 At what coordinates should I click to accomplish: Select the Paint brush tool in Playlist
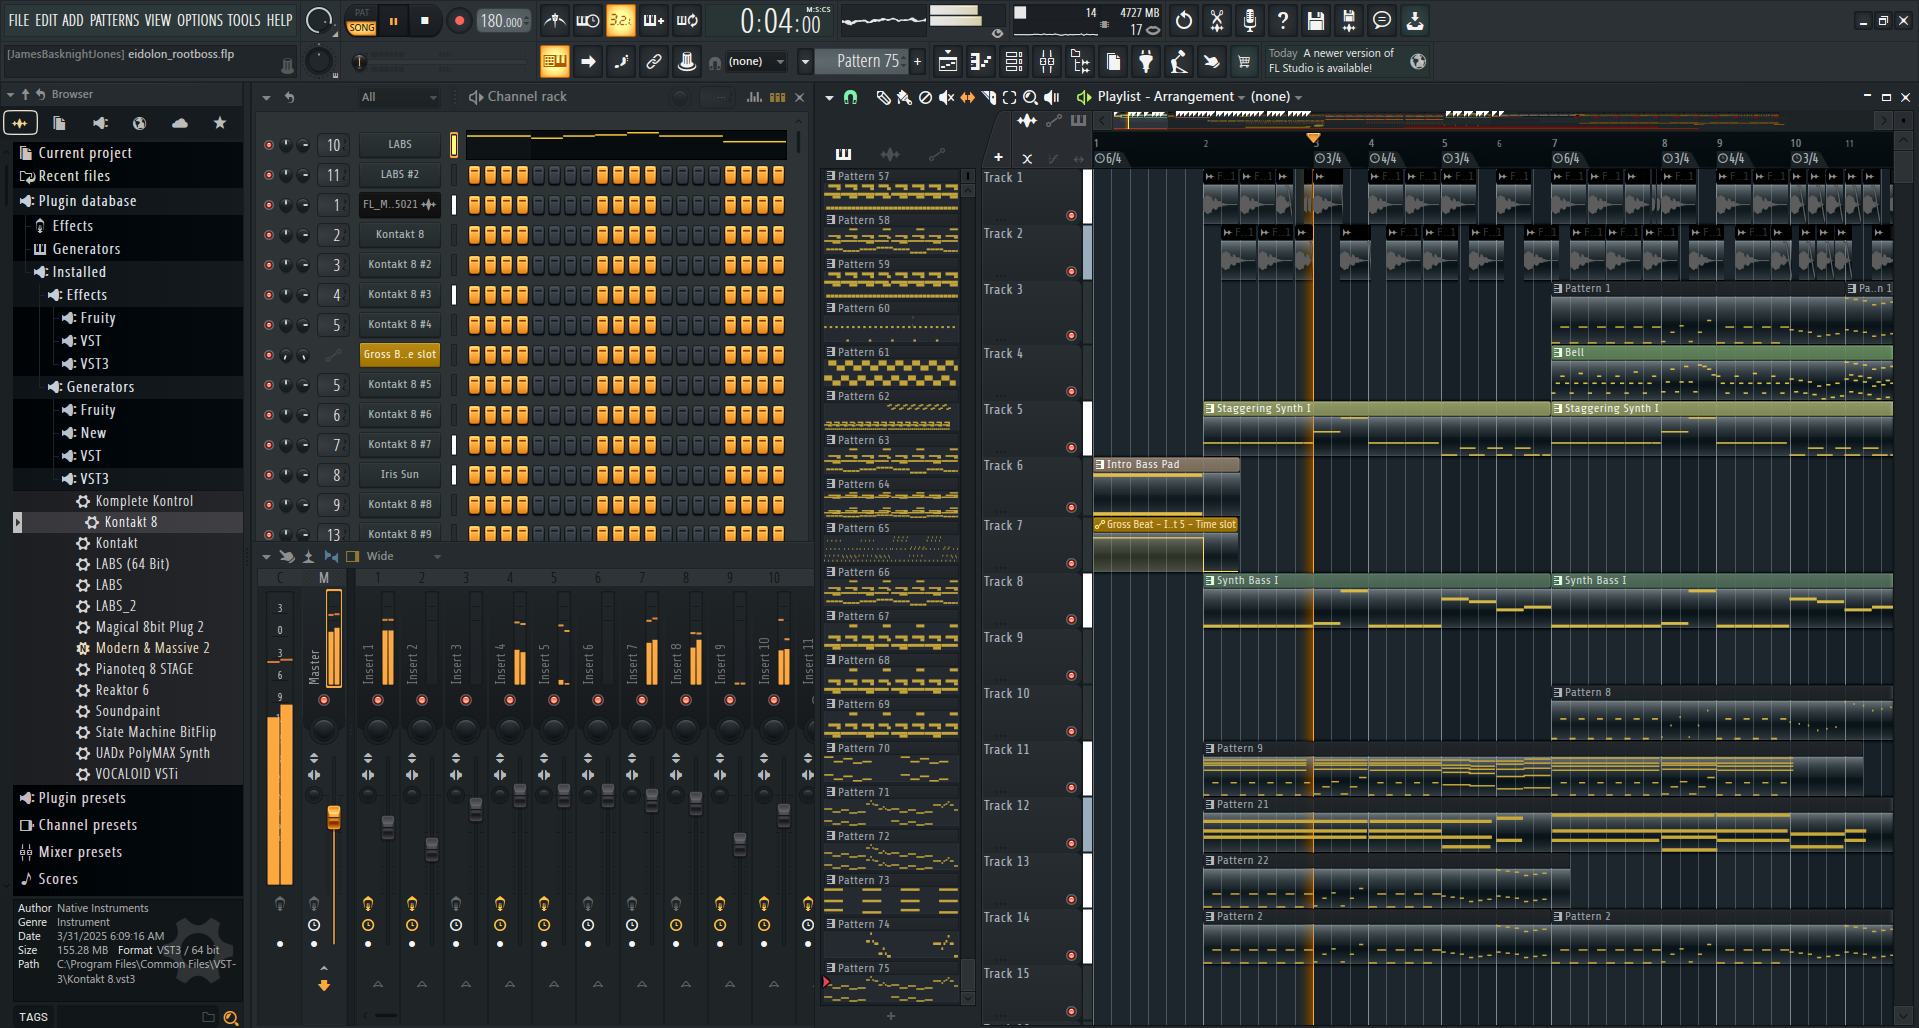tap(904, 97)
